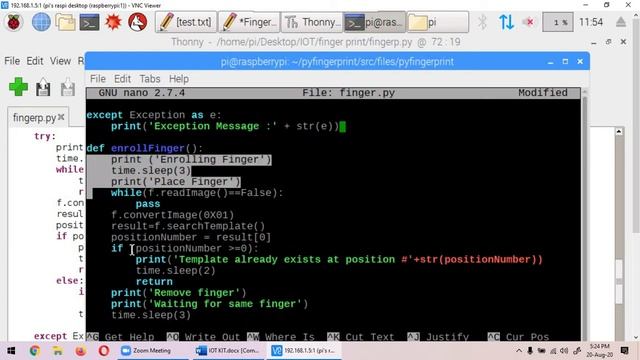Open Thonny's File menu
The image size is (640, 360).
[12, 61]
